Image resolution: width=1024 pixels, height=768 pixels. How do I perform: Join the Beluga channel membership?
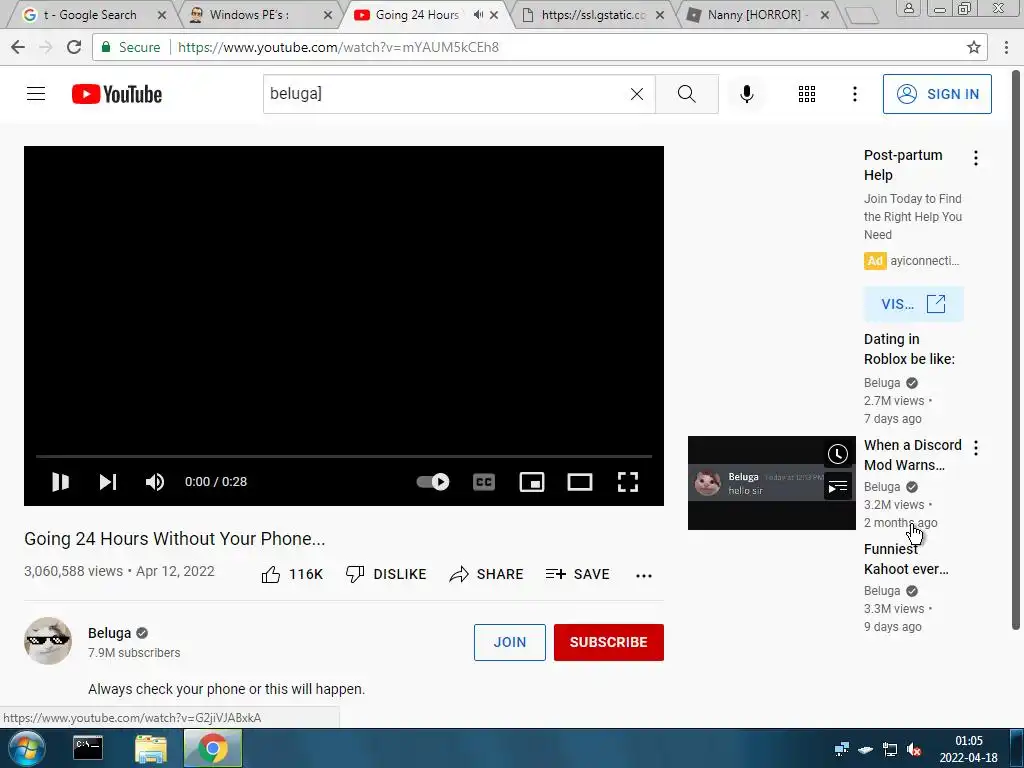point(509,642)
